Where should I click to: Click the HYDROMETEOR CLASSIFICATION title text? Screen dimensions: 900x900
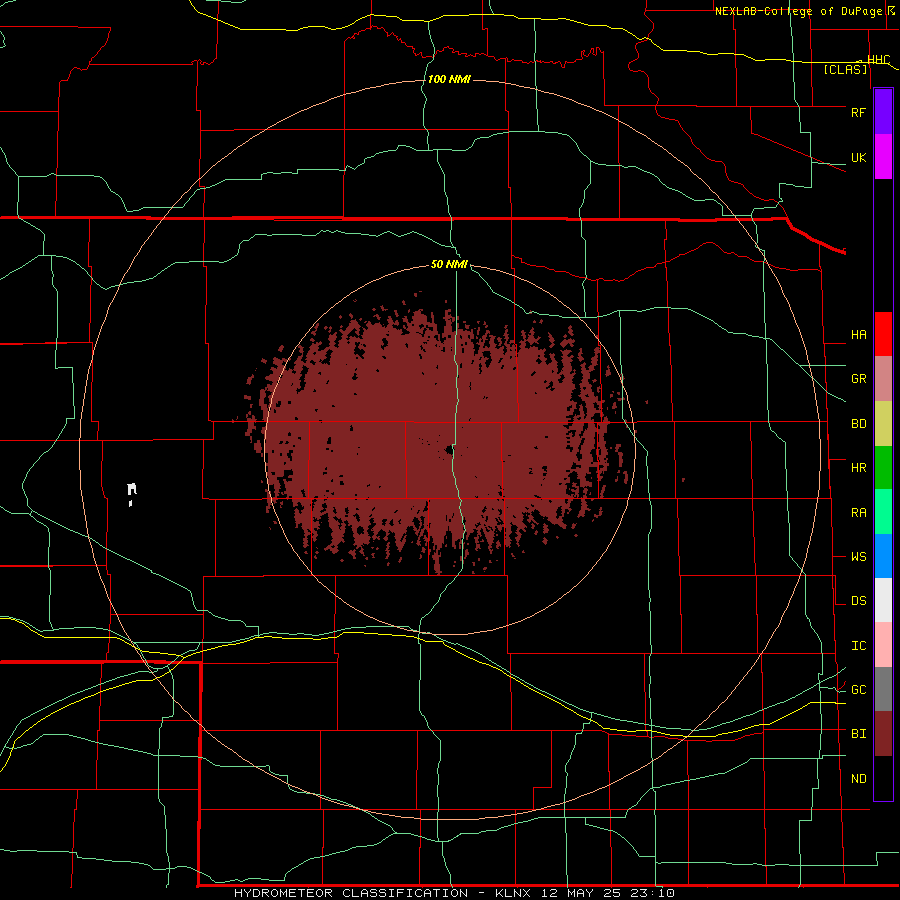coord(351,893)
